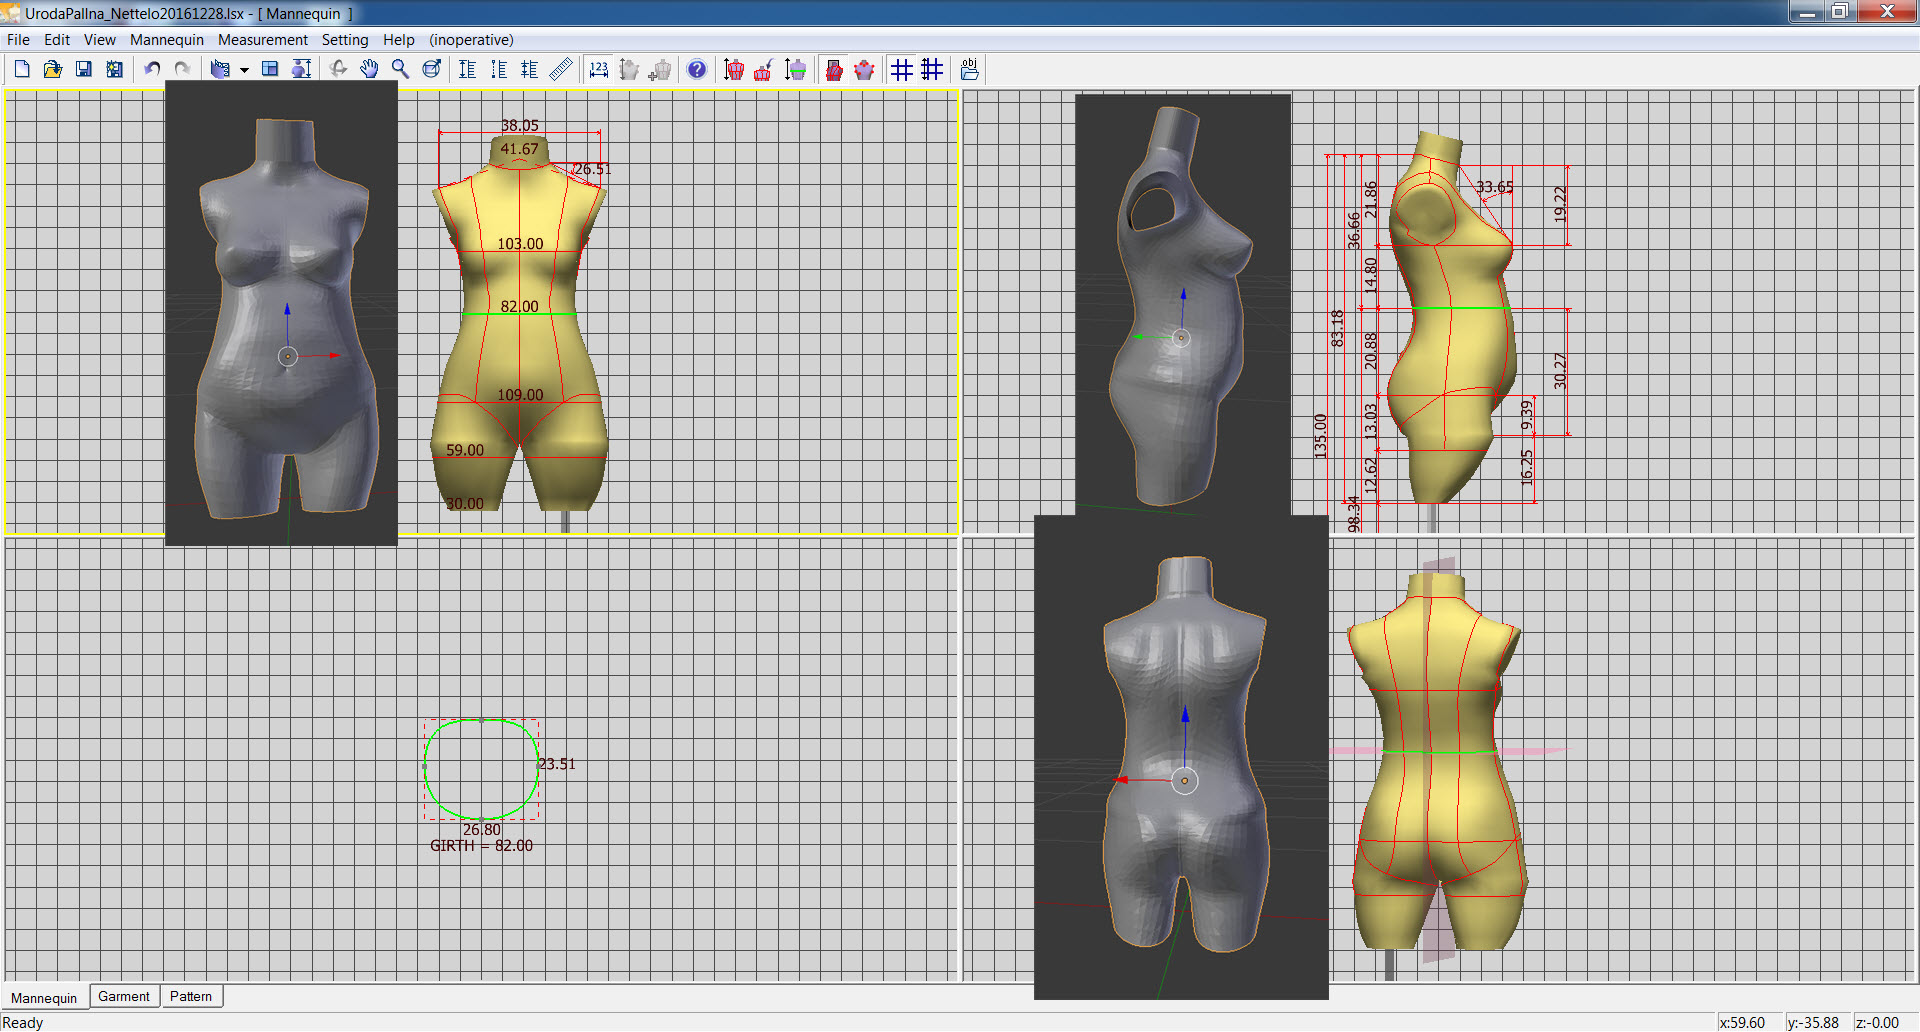Open the Setting menu
This screenshot has width=1920, height=1032.
click(x=344, y=40)
